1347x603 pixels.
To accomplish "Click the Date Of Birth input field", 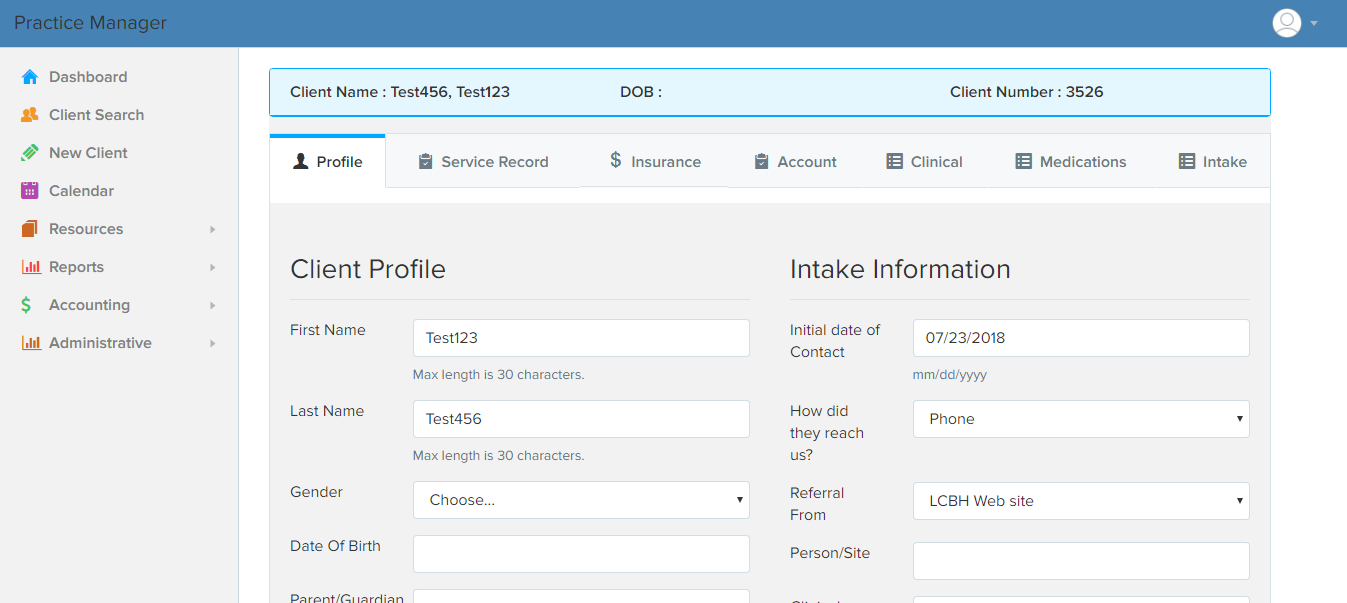I will pos(581,554).
